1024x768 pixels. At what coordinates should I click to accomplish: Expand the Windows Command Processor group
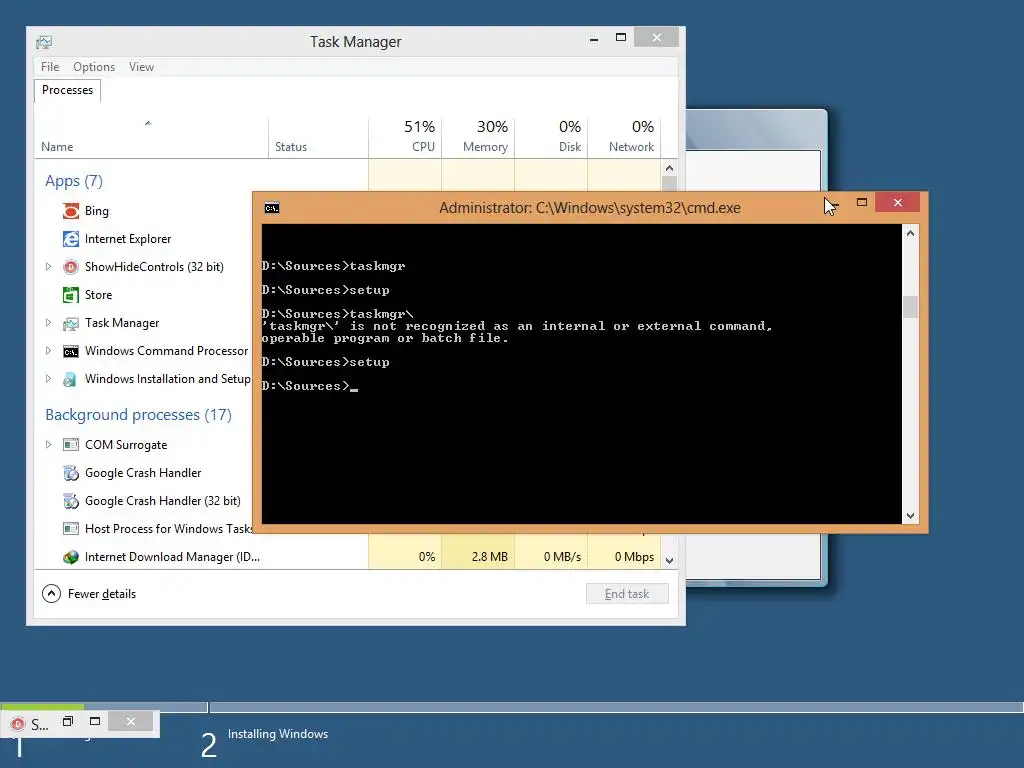click(x=48, y=351)
